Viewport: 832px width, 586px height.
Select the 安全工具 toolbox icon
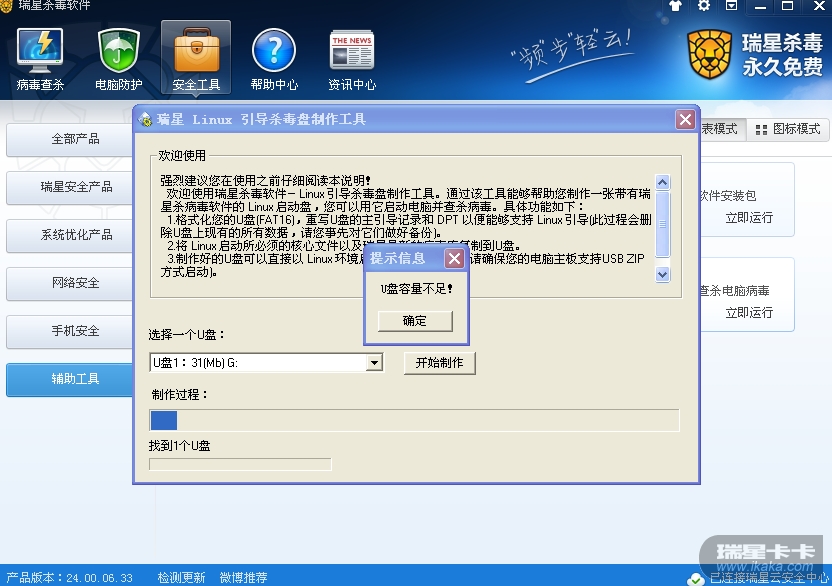(x=196, y=58)
